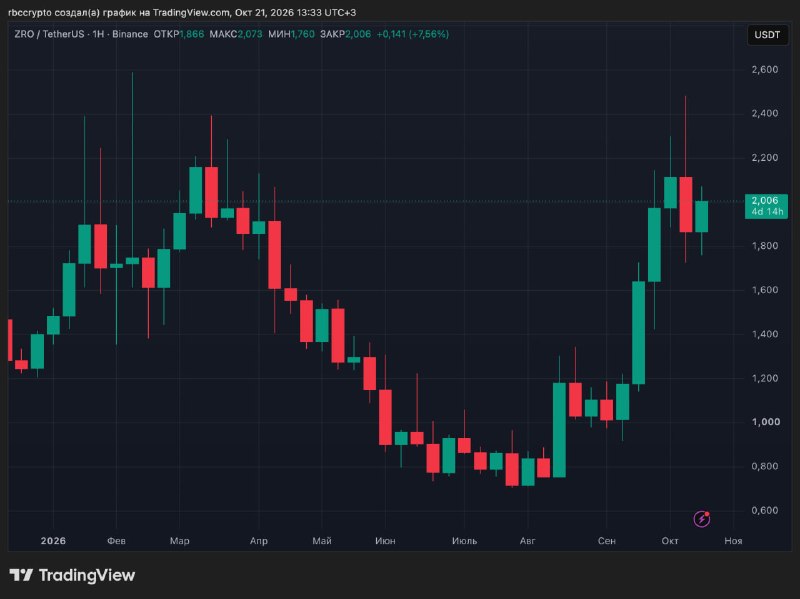Image resolution: width=800 pixels, height=599 pixels.
Task: Click the Ноя month label
Action: coord(733,541)
